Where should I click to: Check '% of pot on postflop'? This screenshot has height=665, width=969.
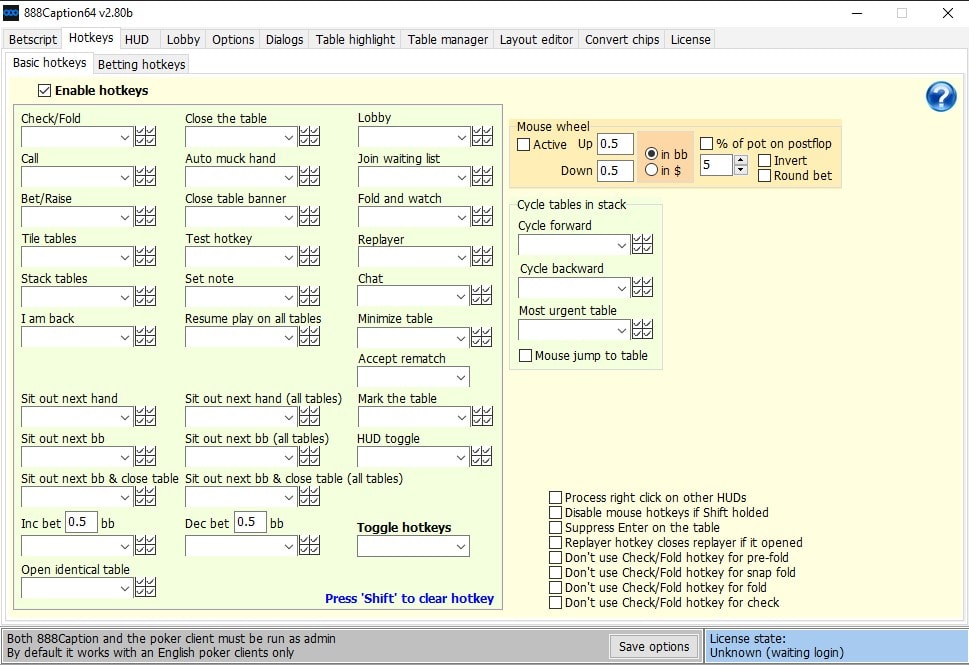706,143
